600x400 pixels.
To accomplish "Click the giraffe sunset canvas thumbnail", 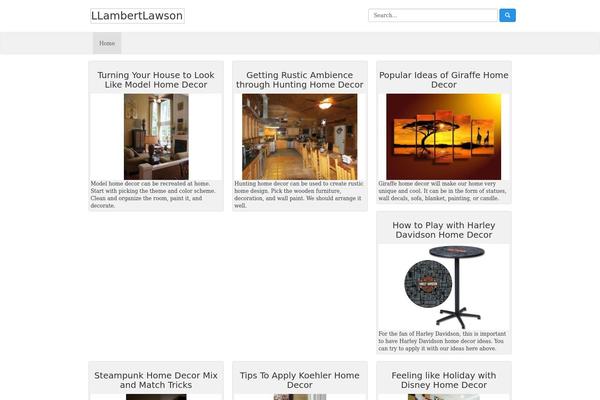I will (x=443, y=137).
